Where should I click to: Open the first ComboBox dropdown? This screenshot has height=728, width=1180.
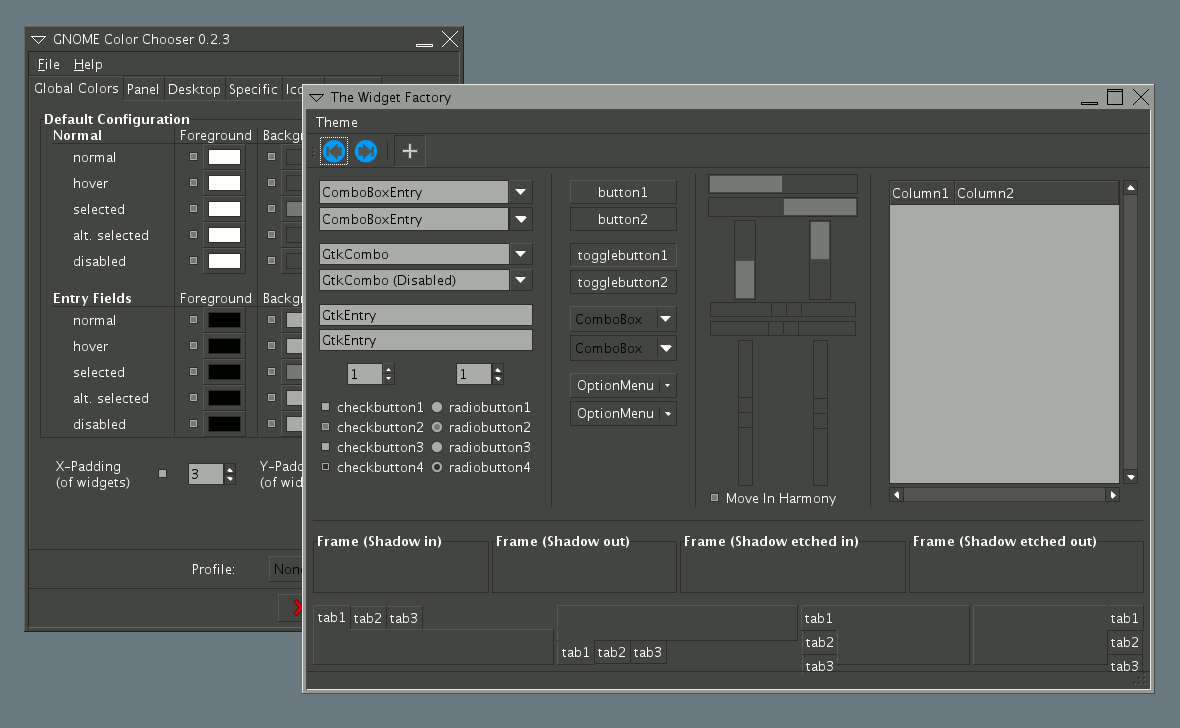pyautogui.click(x=623, y=319)
